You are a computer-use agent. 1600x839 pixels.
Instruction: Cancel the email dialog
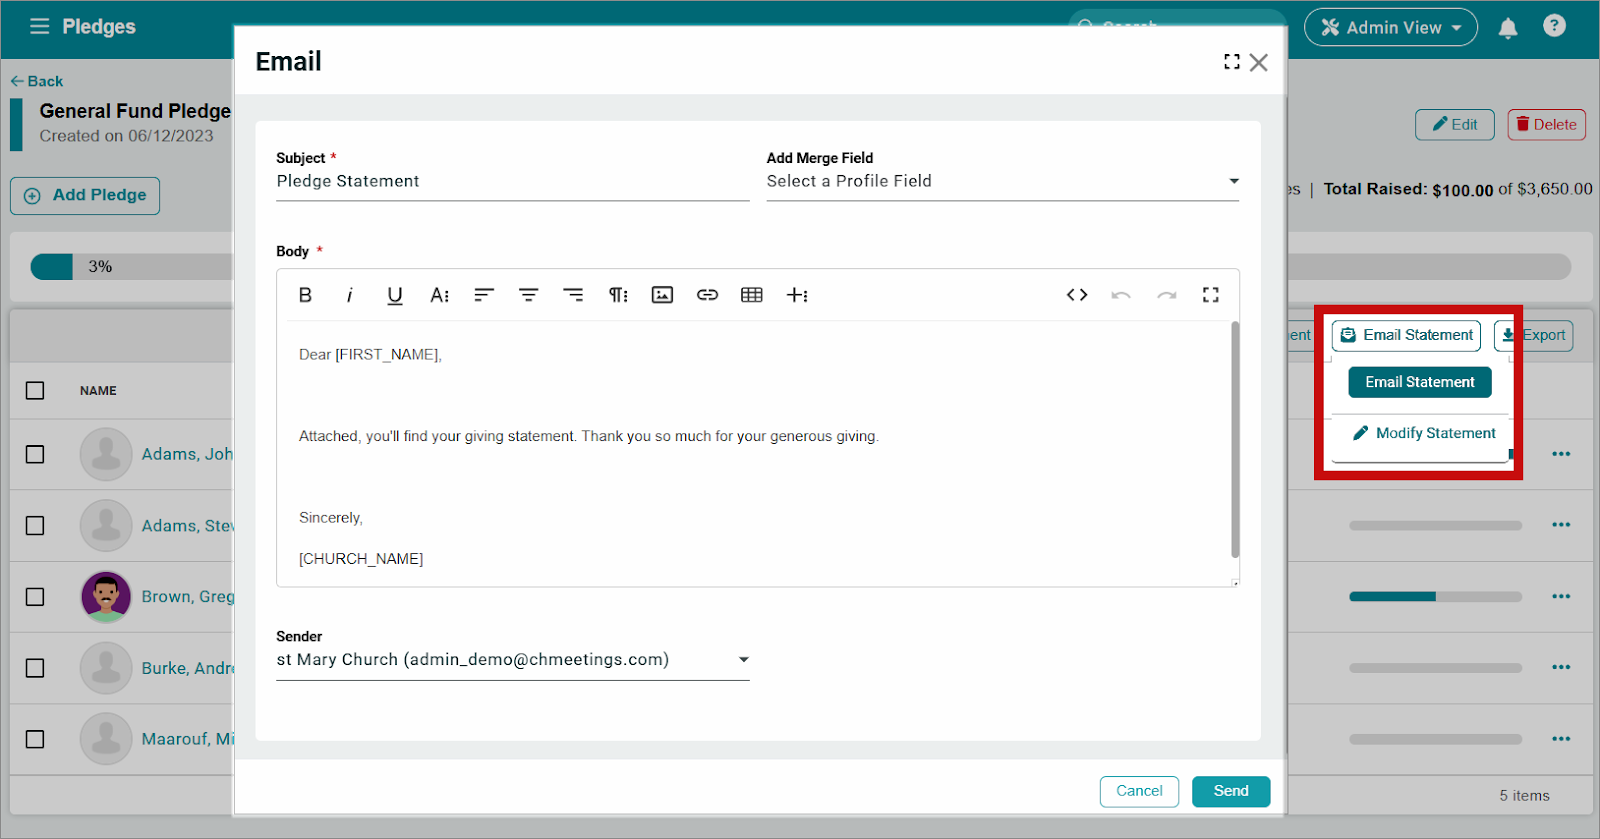pos(1139,791)
